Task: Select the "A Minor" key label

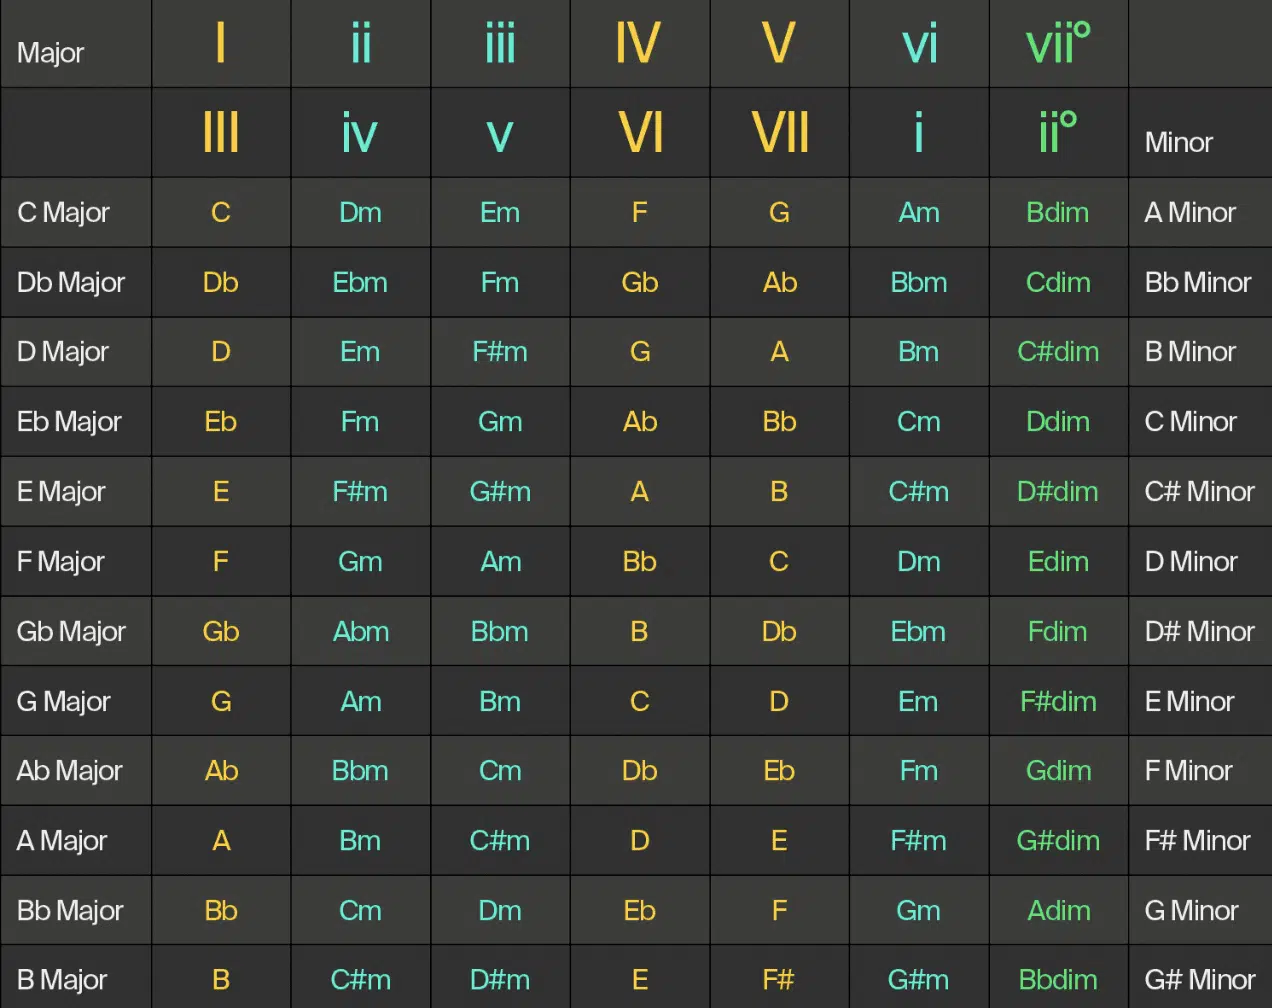Action: [x=1190, y=212]
